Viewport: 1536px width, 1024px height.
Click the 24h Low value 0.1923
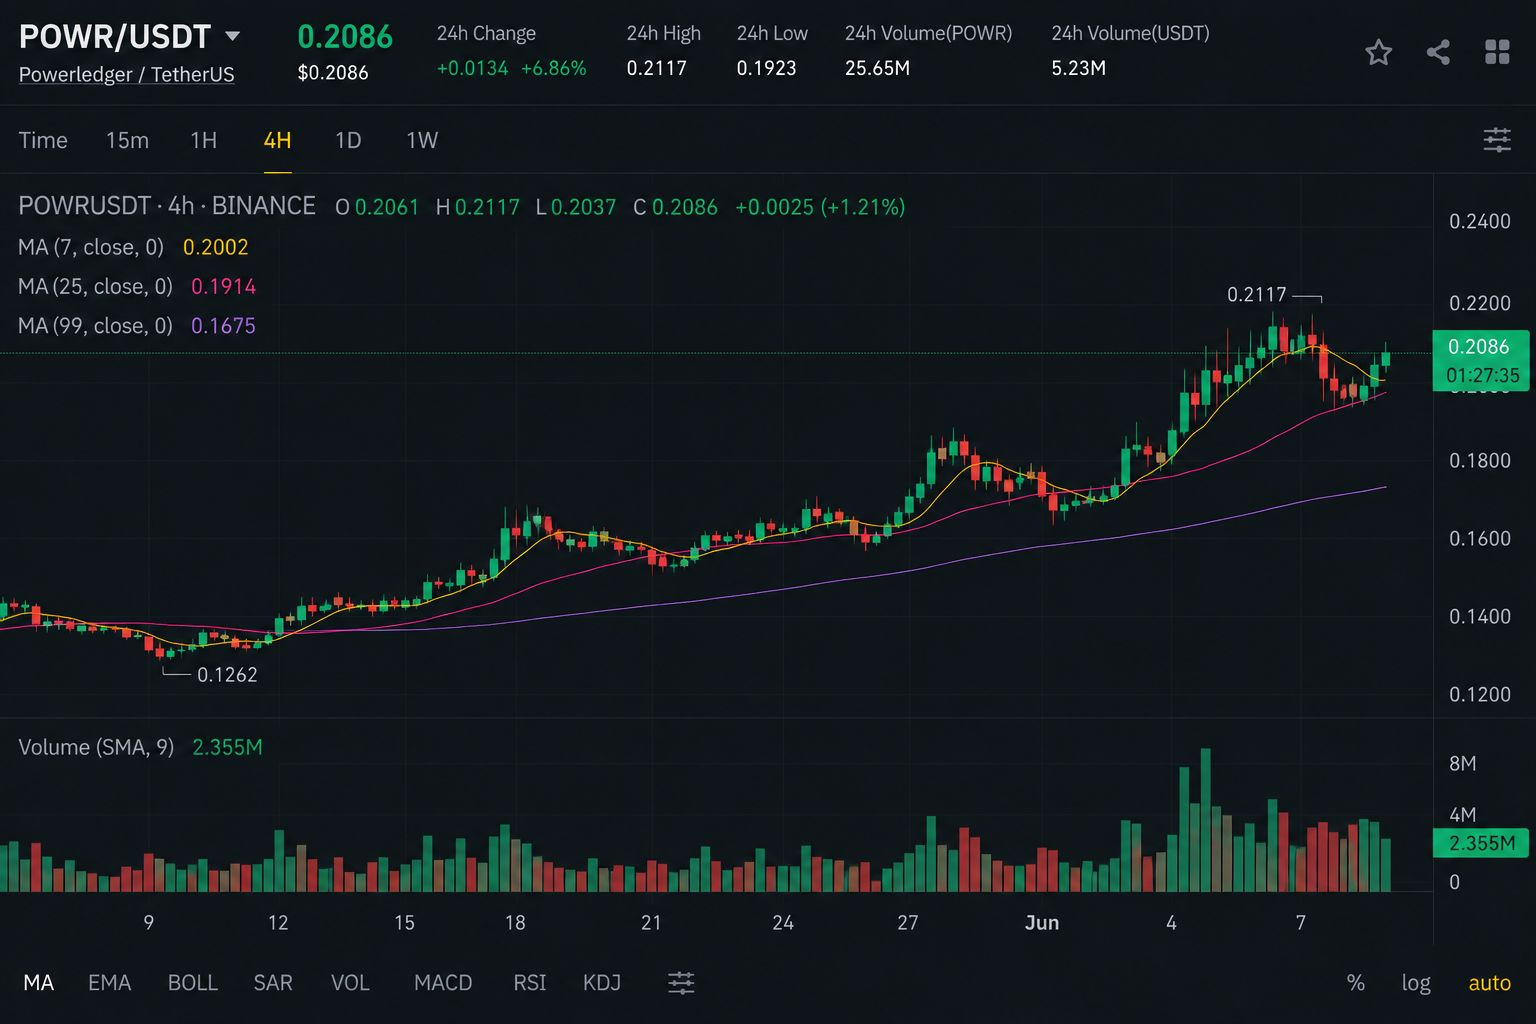766,68
